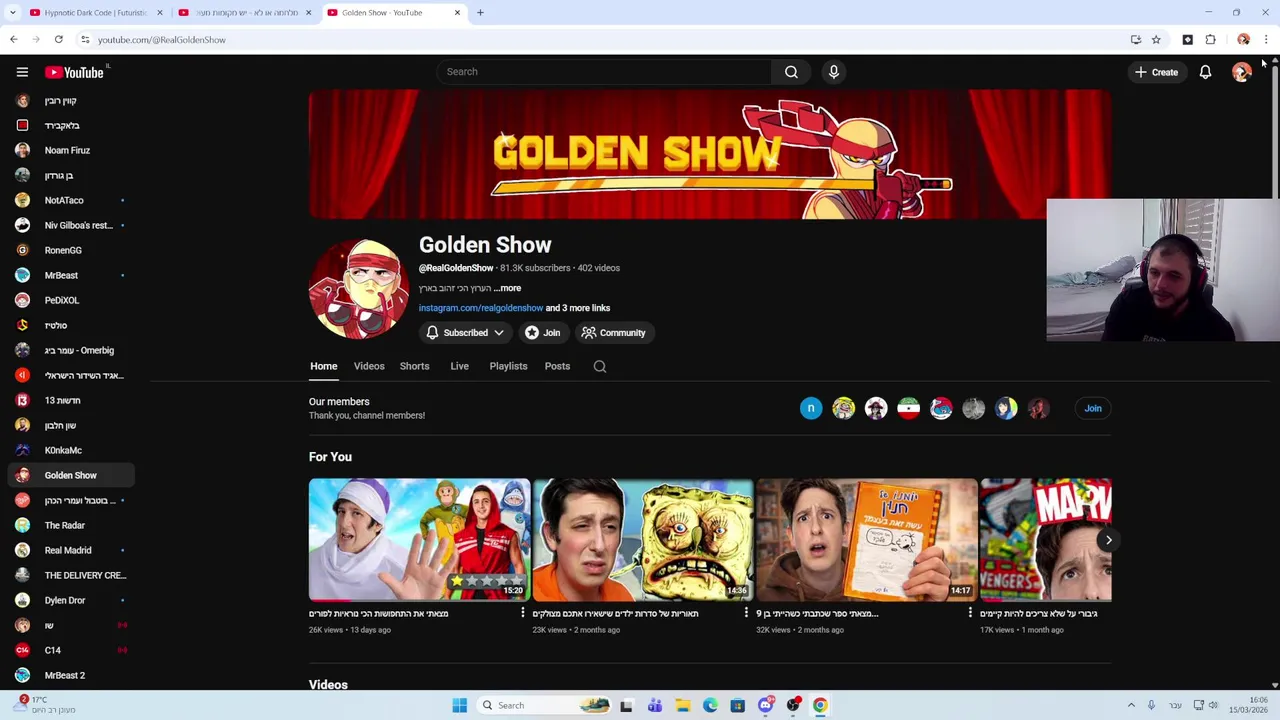Open the instagram.com/realgoldenshow link
The image size is (1280, 720).
pos(481,308)
